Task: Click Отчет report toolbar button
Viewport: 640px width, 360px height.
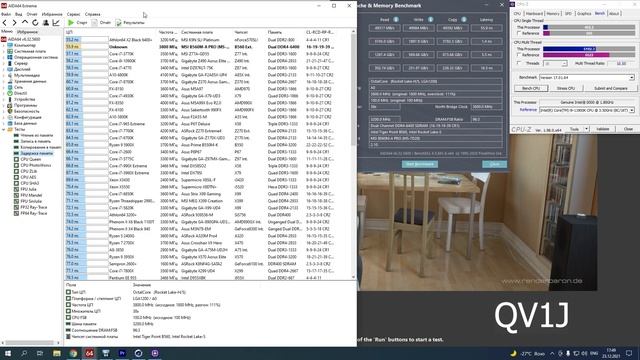Action: tap(101, 23)
